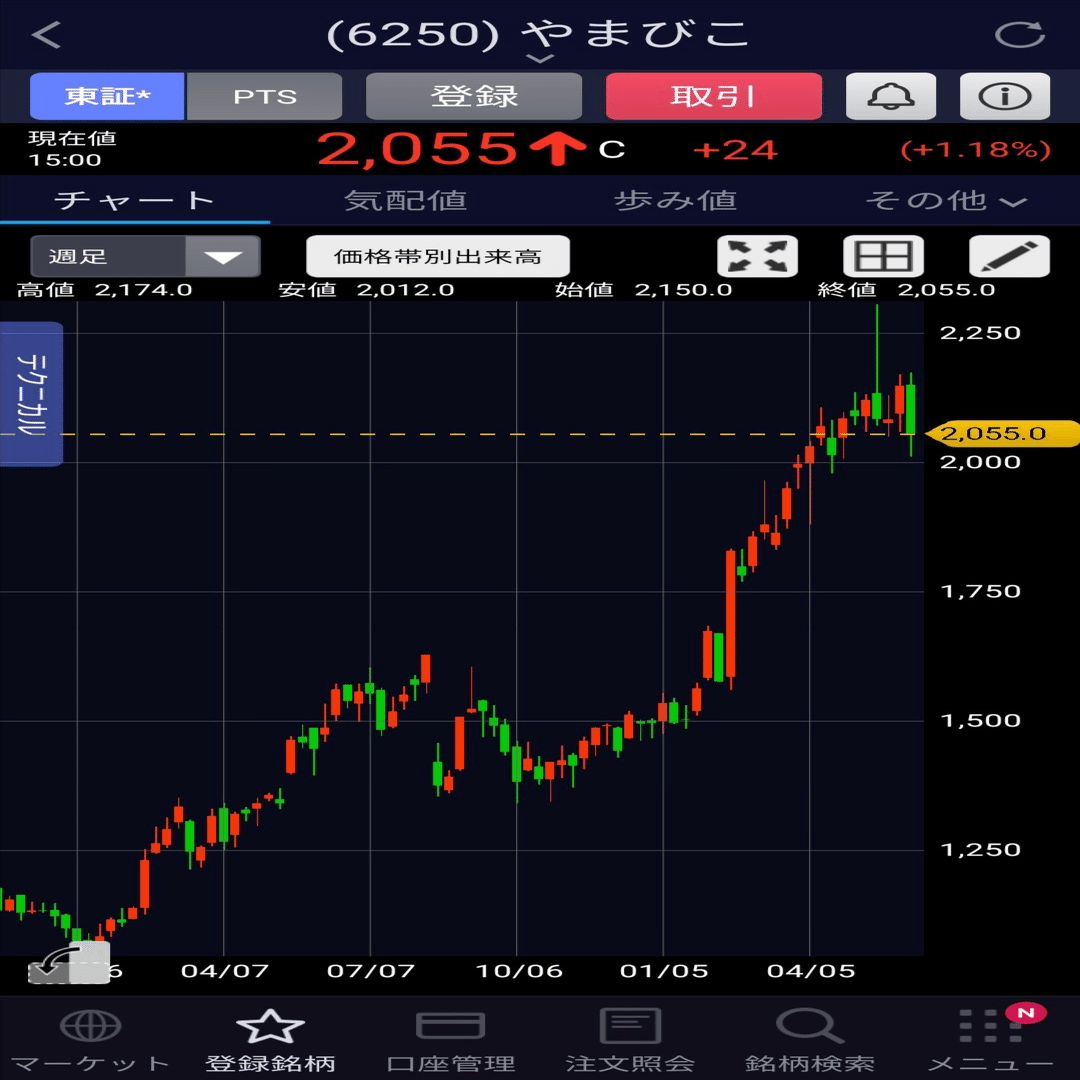1080x1080 pixels.
Task: Click the 2,055.0 current price label
Action: [1002, 434]
